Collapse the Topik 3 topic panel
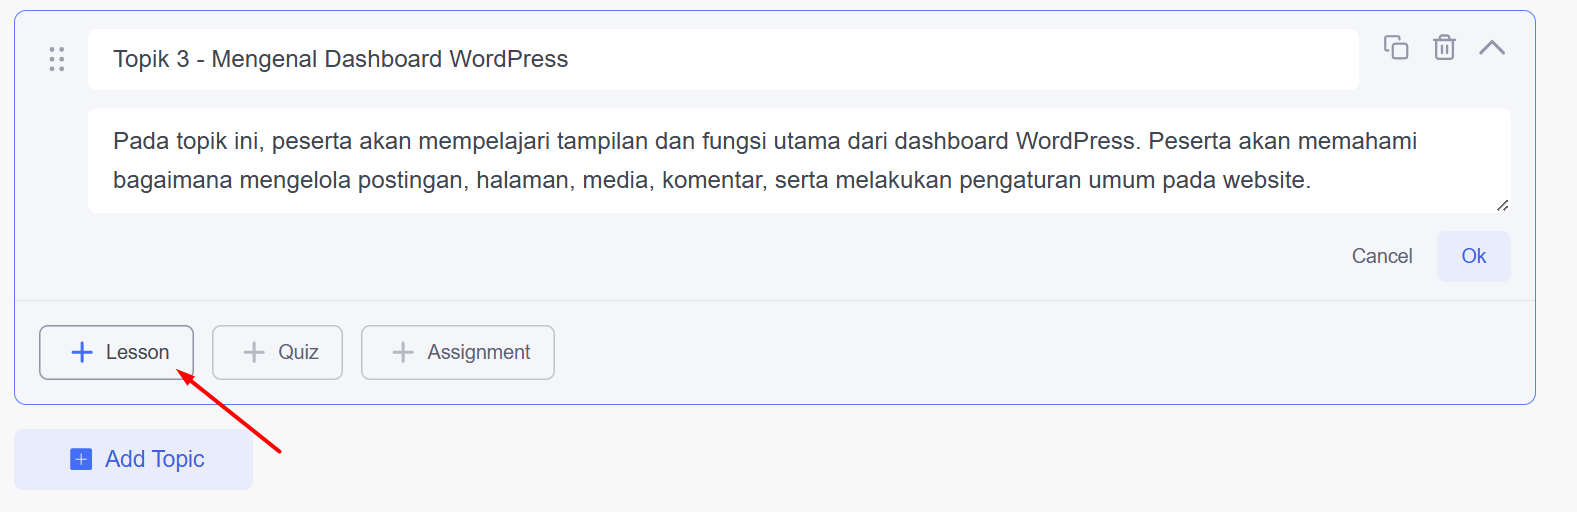Image resolution: width=1577 pixels, height=512 pixels. coord(1492,47)
